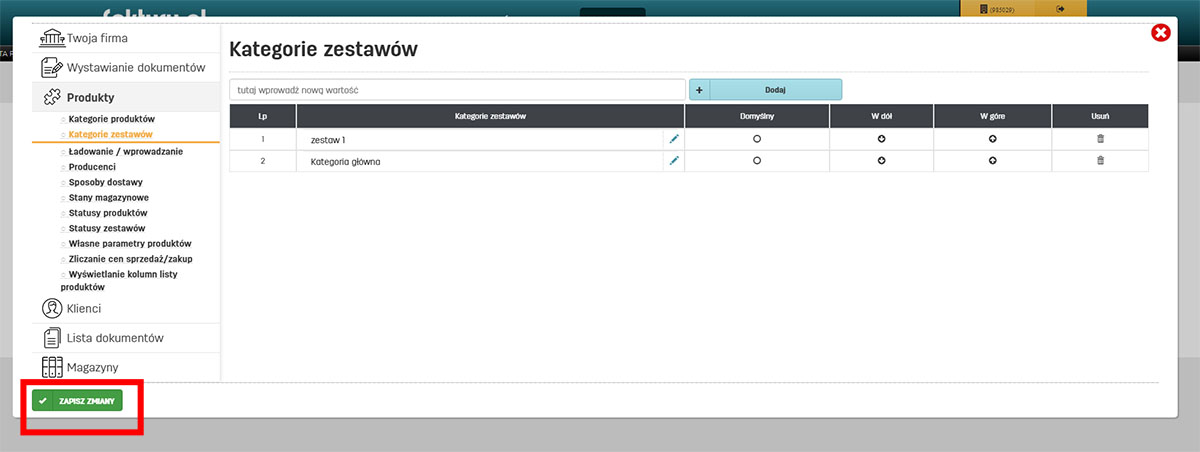
Task: Move 'Kategoria główna' down with arrow icon
Action: coord(881,161)
